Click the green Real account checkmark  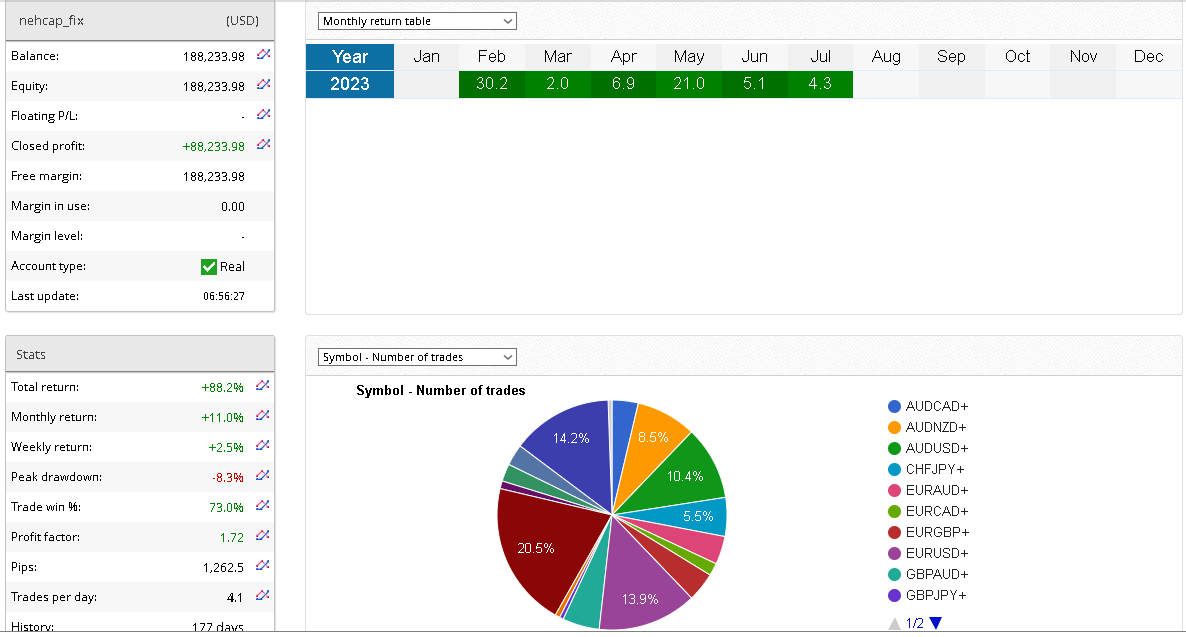point(209,266)
